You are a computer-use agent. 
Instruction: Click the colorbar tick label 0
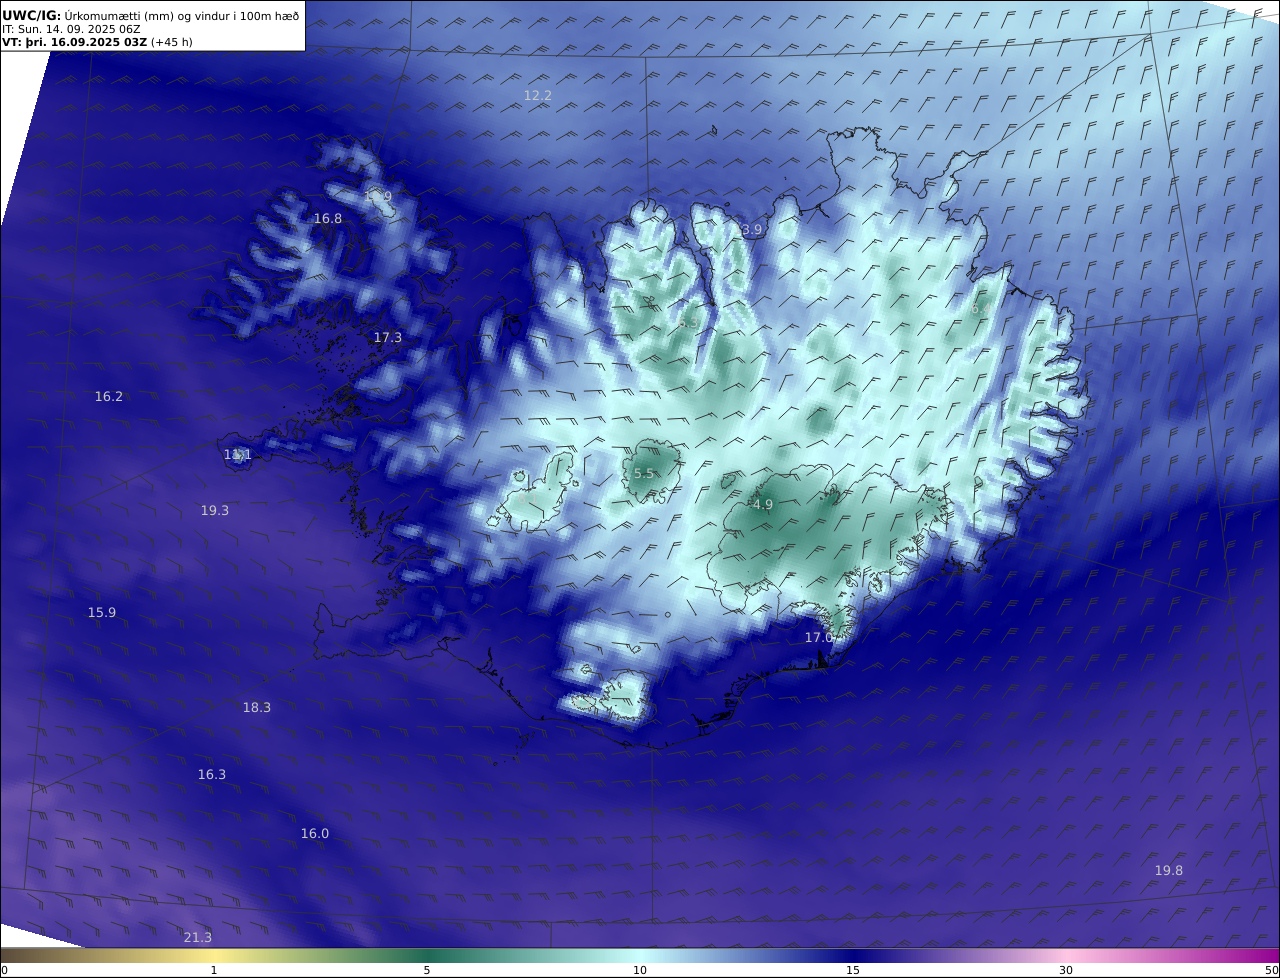[x=4, y=971]
